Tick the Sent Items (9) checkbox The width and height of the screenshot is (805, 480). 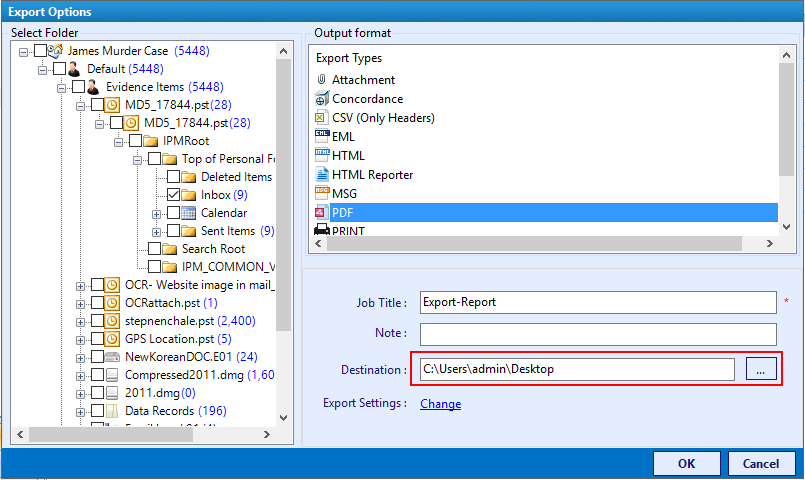click(174, 231)
